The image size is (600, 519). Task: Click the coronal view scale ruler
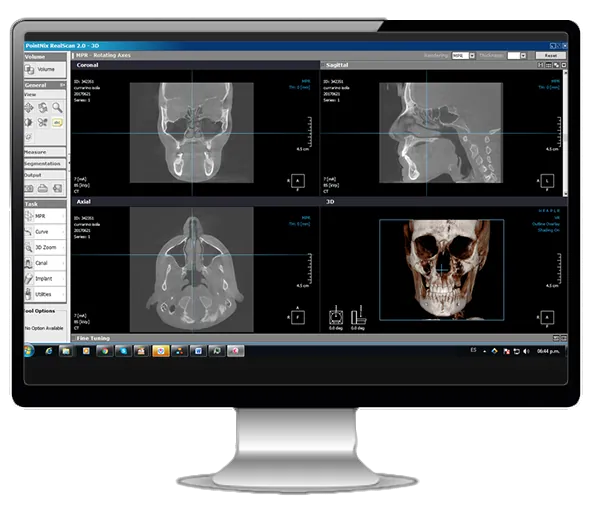click(x=309, y=132)
